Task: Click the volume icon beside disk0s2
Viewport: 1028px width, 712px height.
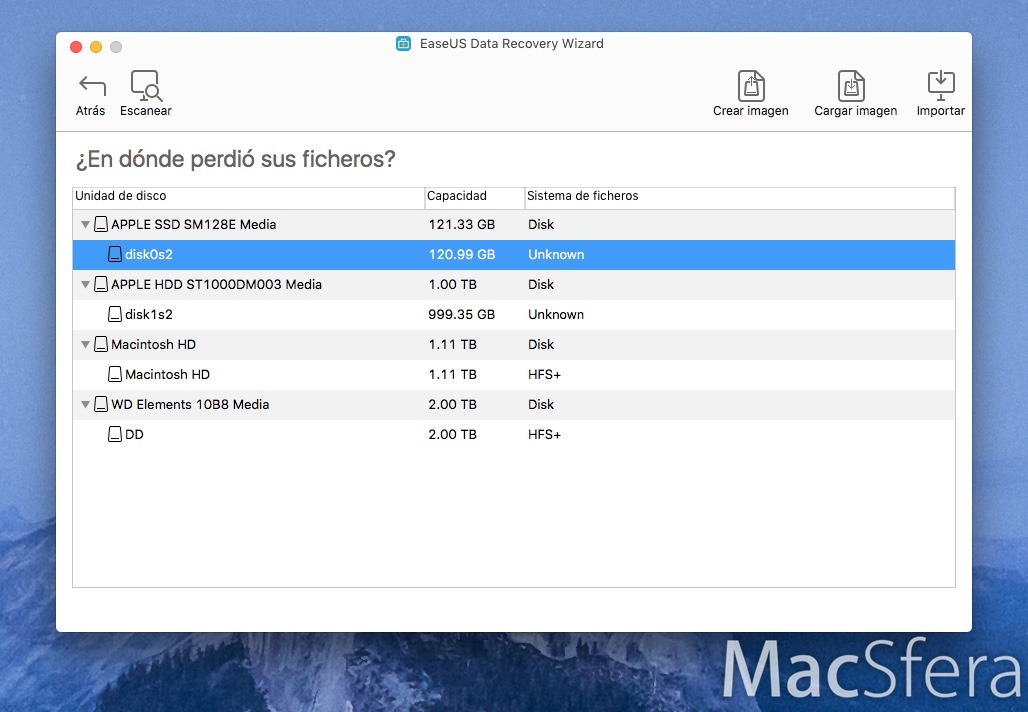Action: (115, 254)
